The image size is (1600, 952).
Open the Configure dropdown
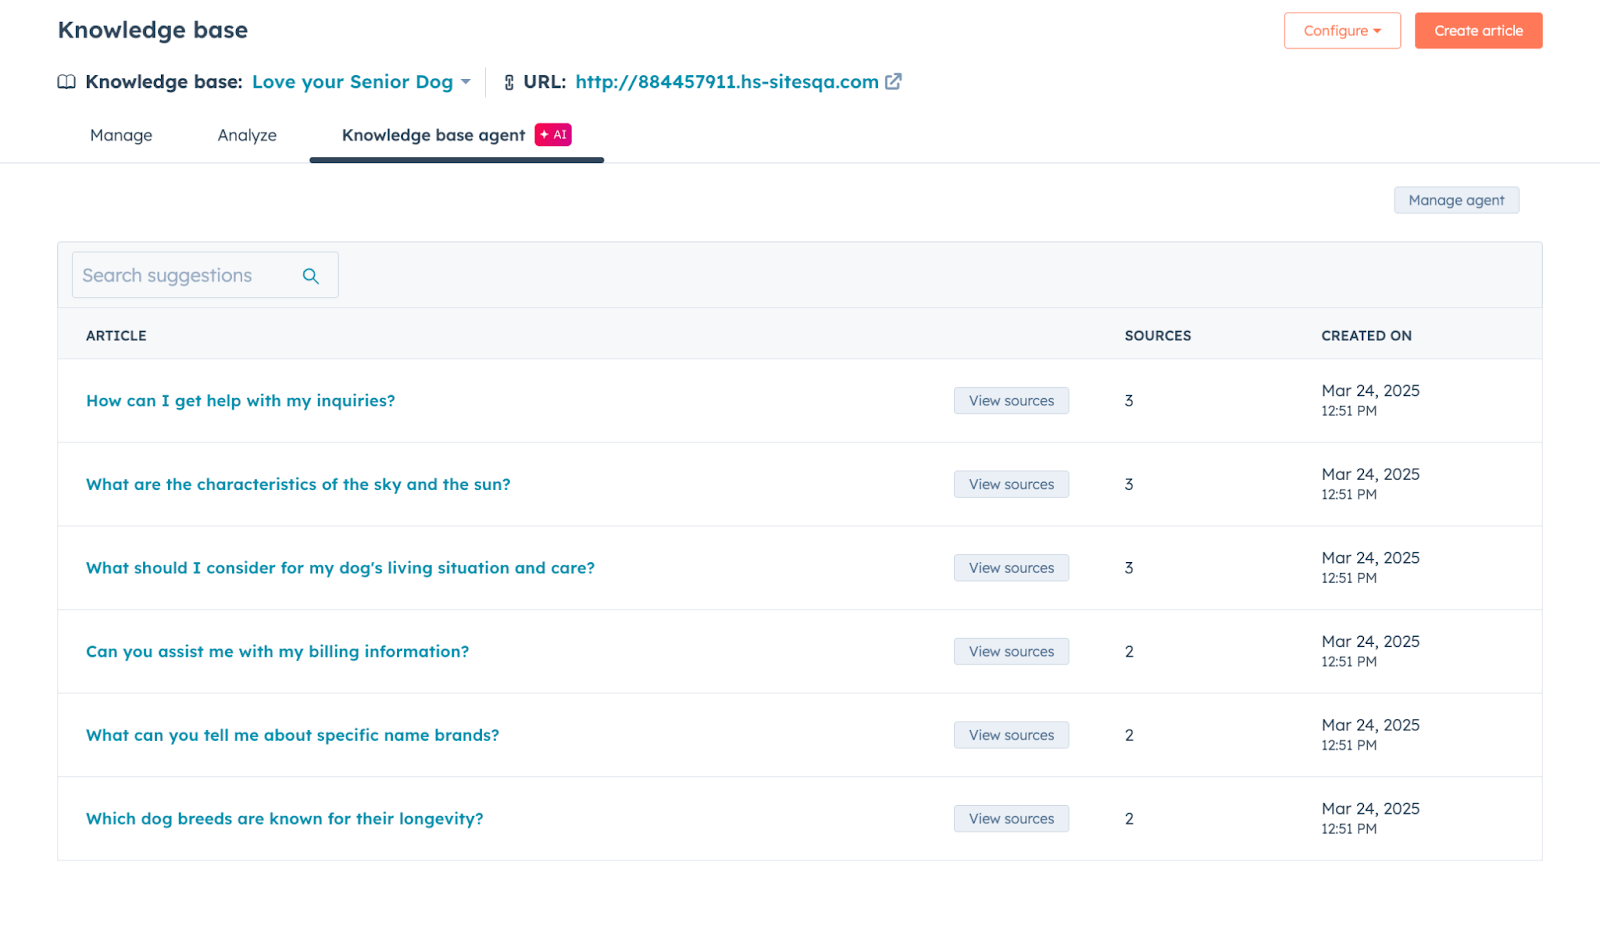[1341, 31]
